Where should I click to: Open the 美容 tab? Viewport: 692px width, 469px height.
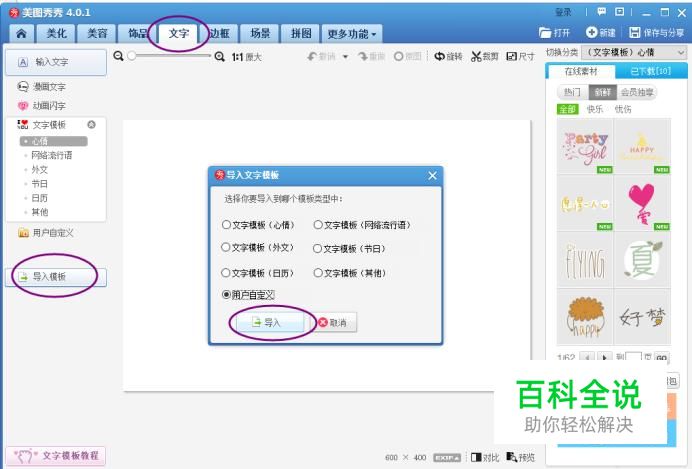pos(97,34)
